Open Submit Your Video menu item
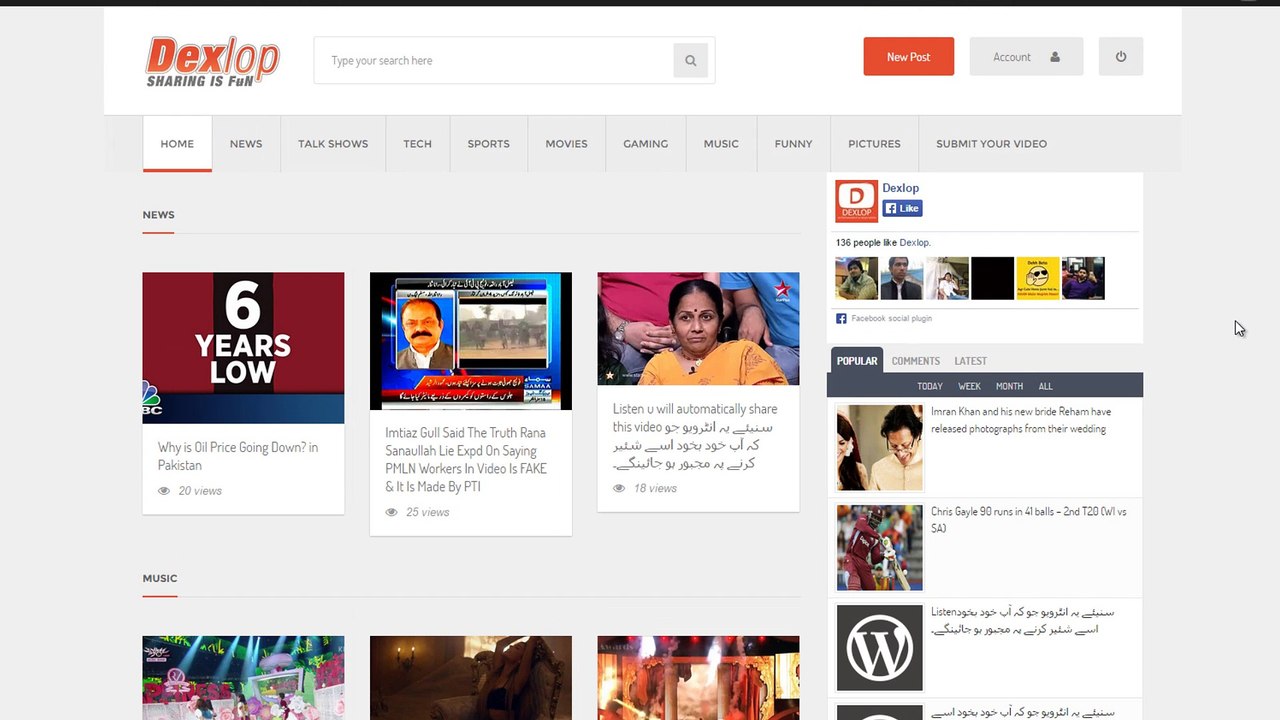 (x=992, y=144)
